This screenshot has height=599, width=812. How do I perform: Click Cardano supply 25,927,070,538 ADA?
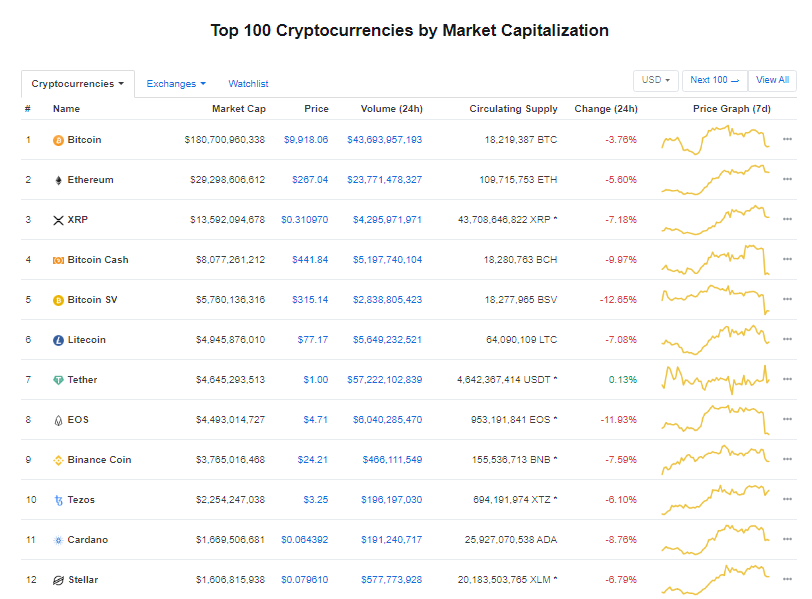pyautogui.click(x=511, y=539)
